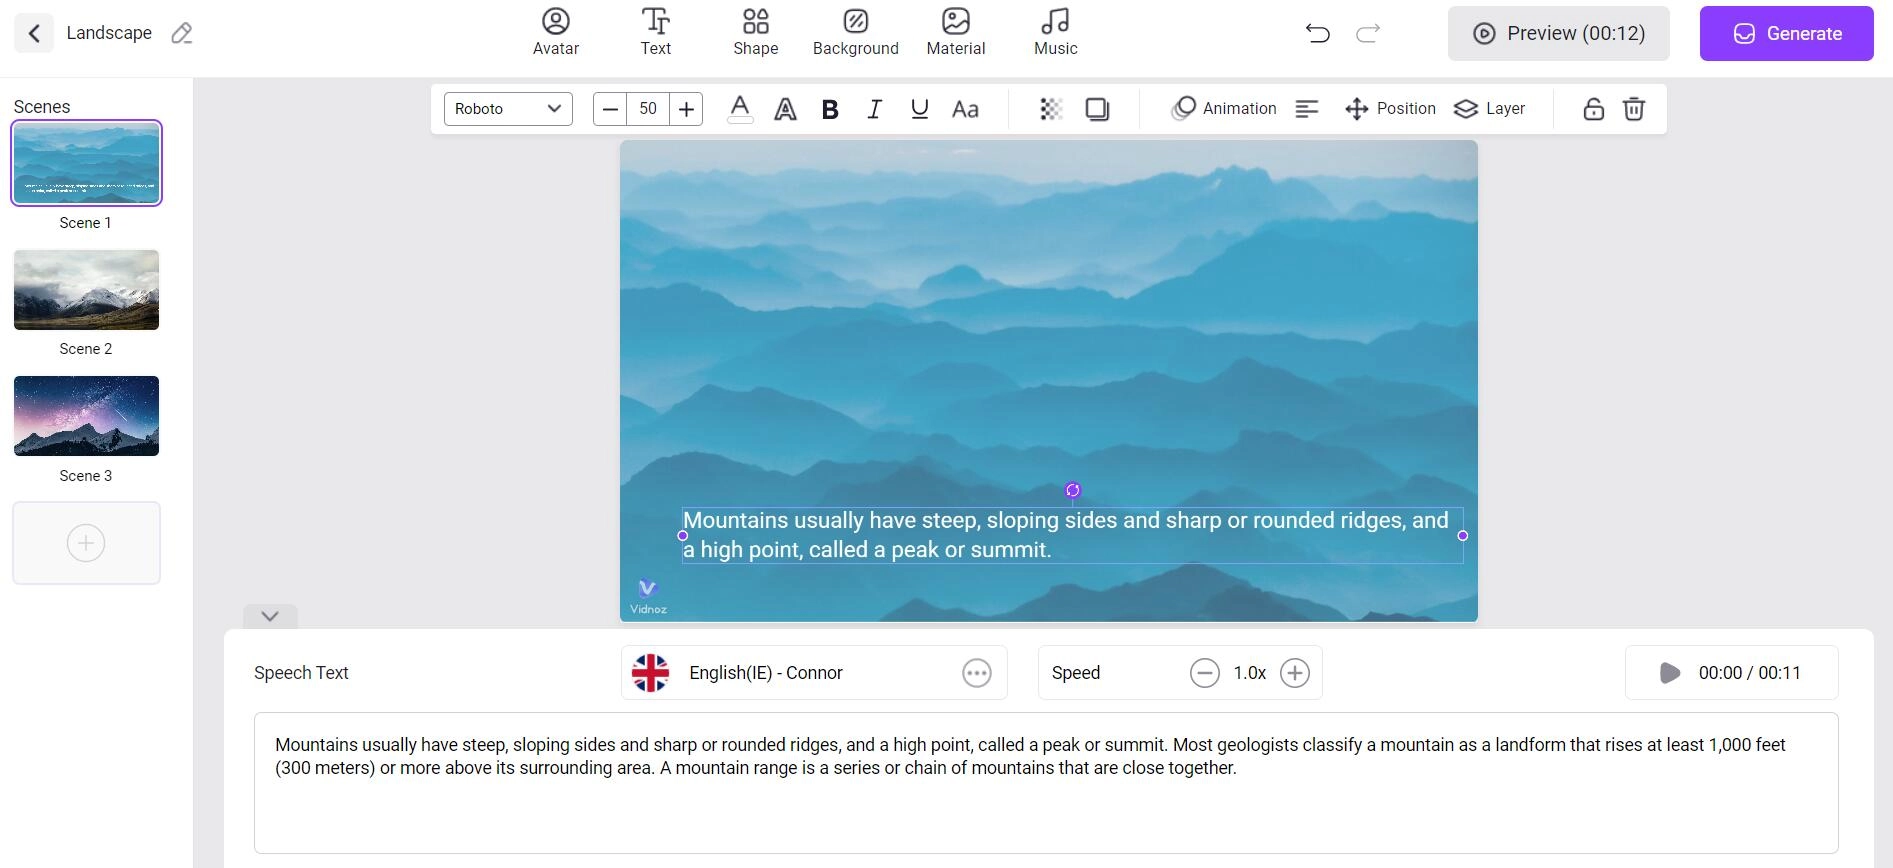Screen dimensions: 1893x868
Task: Click the Generate button
Action: click(x=1786, y=33)
